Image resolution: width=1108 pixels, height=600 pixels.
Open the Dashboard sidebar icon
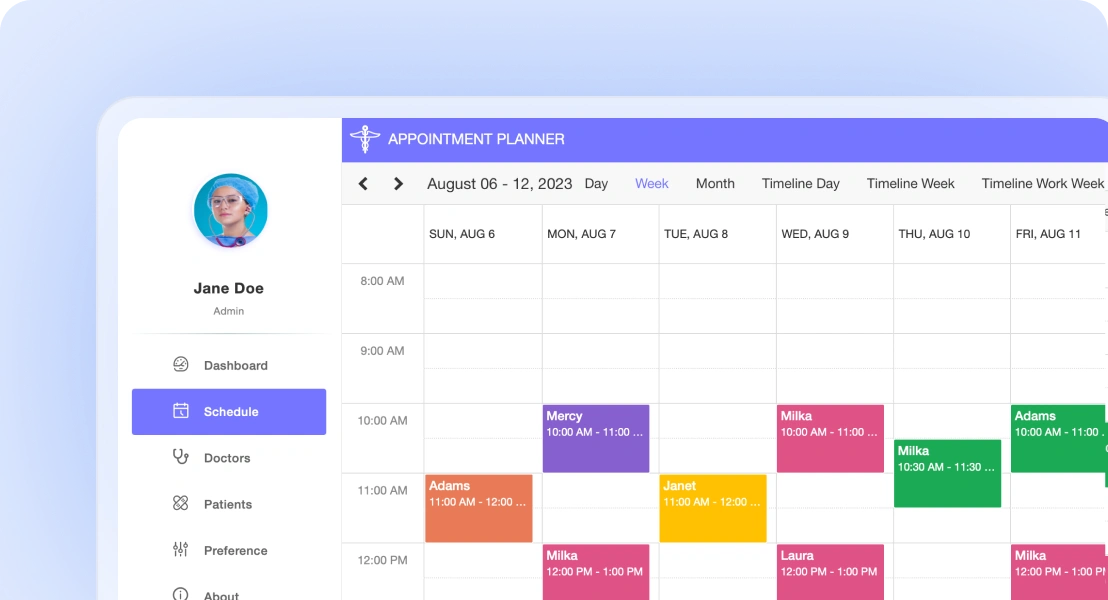180,365
